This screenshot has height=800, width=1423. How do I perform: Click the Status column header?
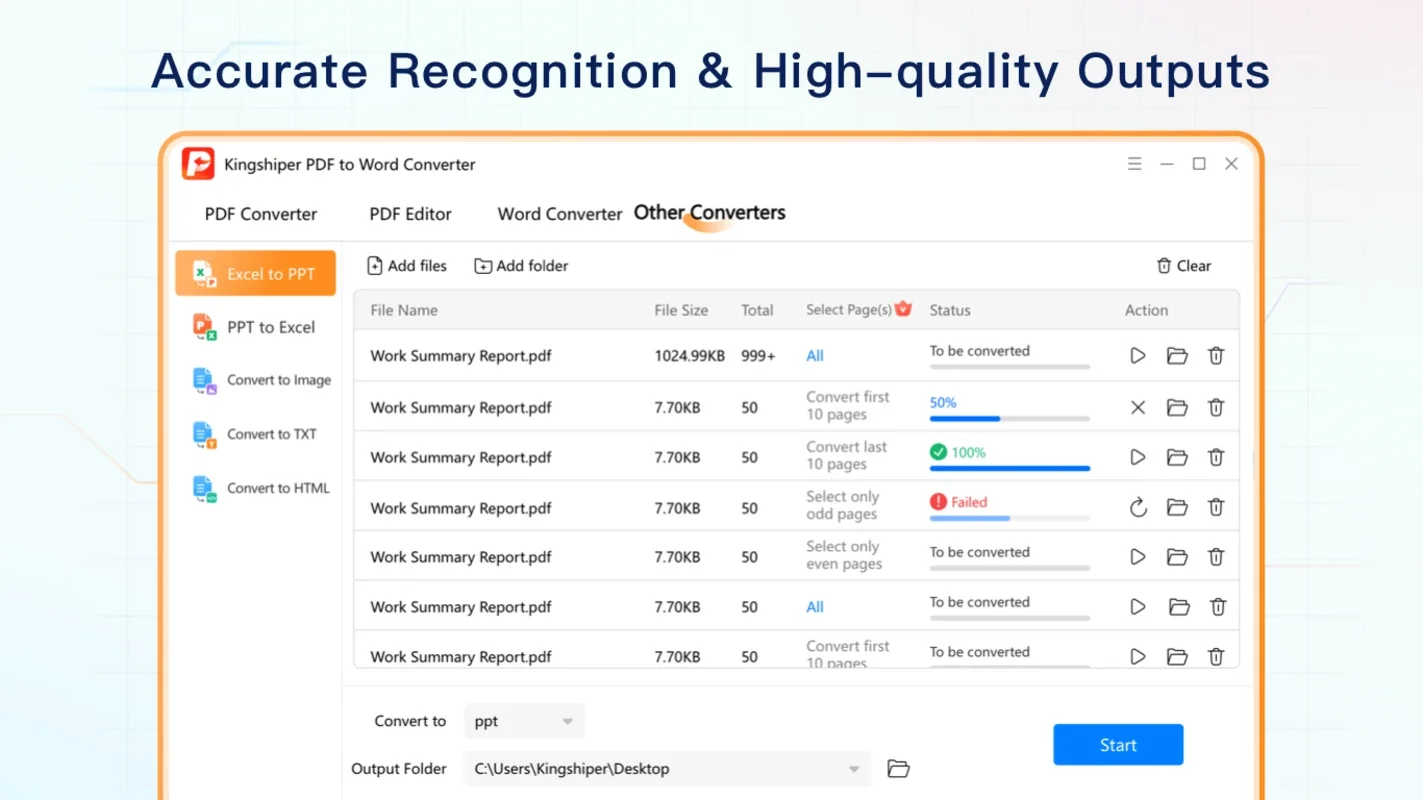[x=950, y=310]
